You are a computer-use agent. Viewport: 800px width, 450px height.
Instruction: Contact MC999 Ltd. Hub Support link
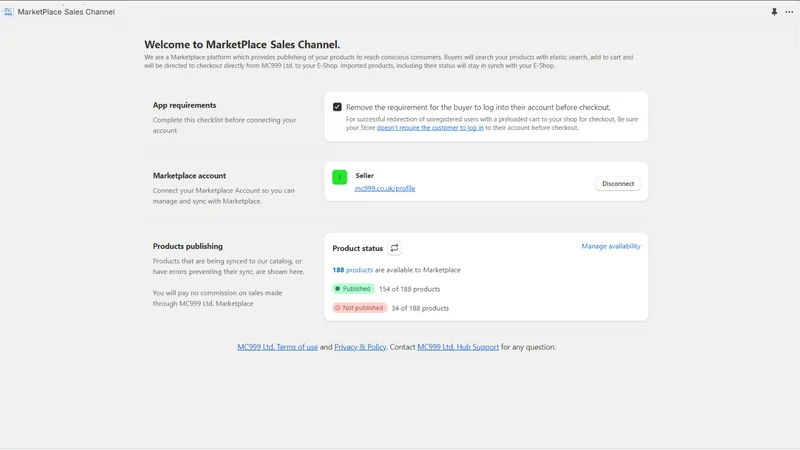point(458,347)
